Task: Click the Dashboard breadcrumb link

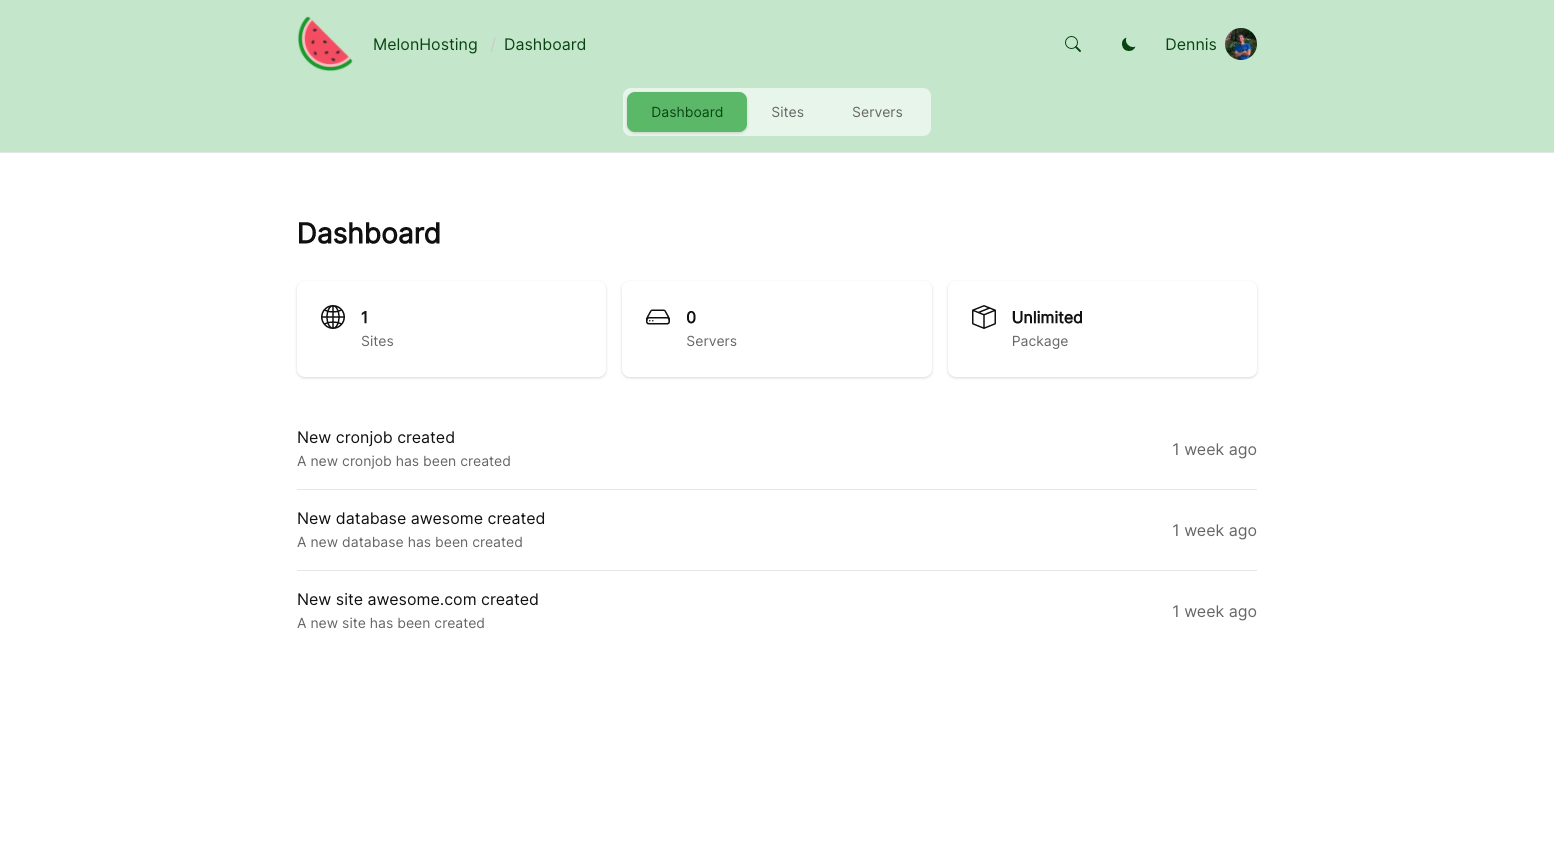Action: tap(544, 44)
